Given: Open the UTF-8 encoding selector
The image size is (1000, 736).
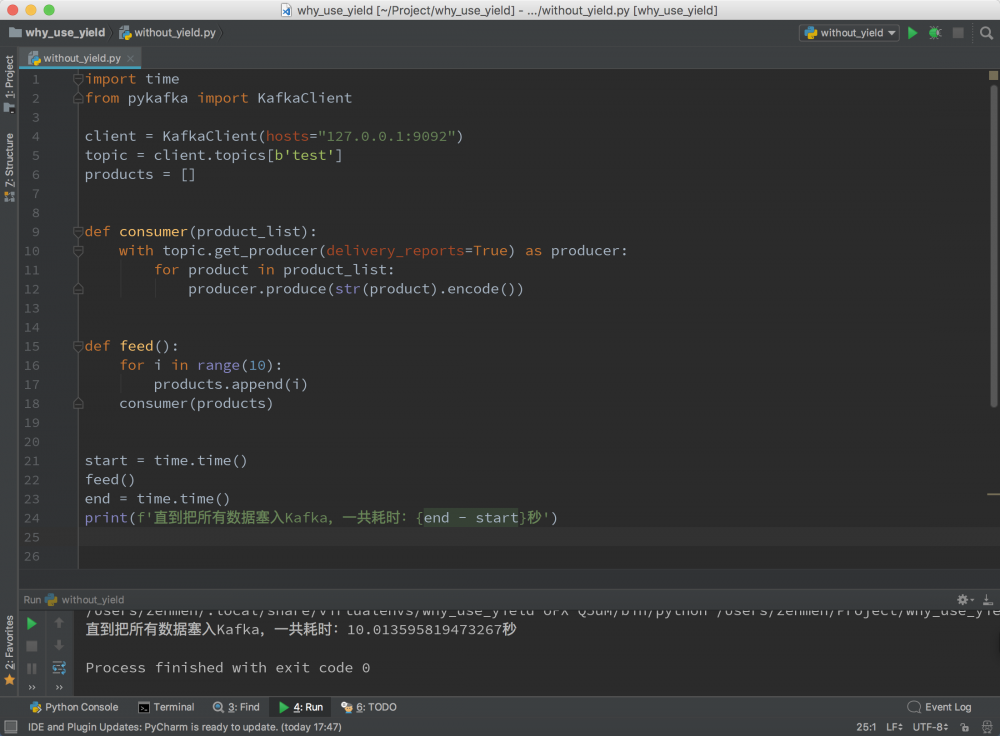Looking at the screenshot, I should [929, 727].
